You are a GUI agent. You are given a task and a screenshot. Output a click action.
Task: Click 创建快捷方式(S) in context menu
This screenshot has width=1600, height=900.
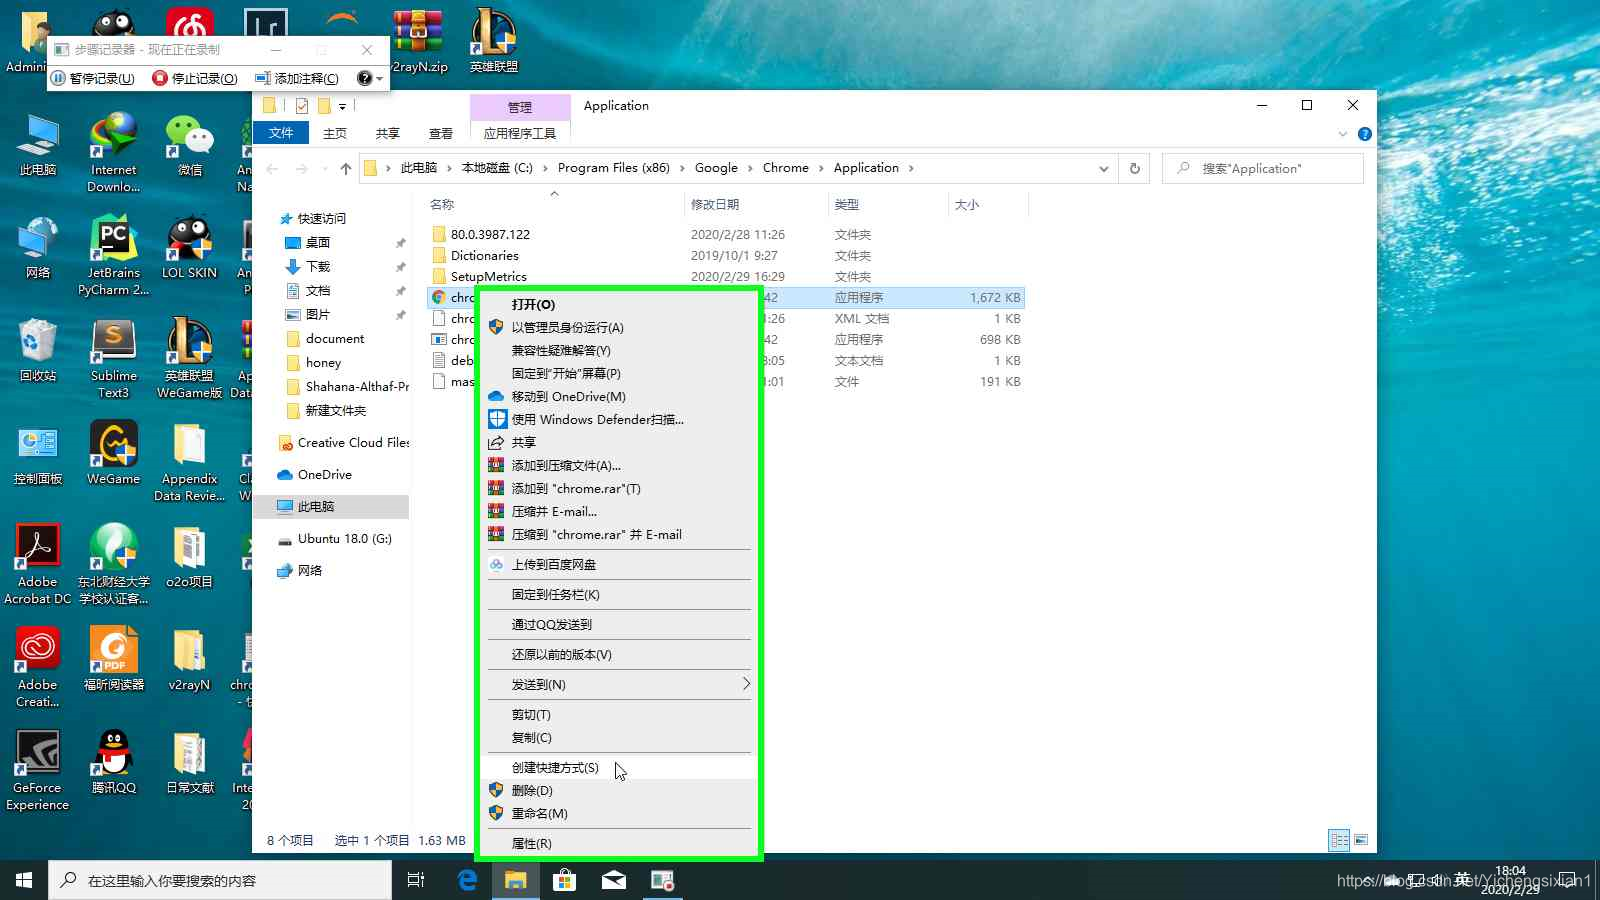[619, 767]
